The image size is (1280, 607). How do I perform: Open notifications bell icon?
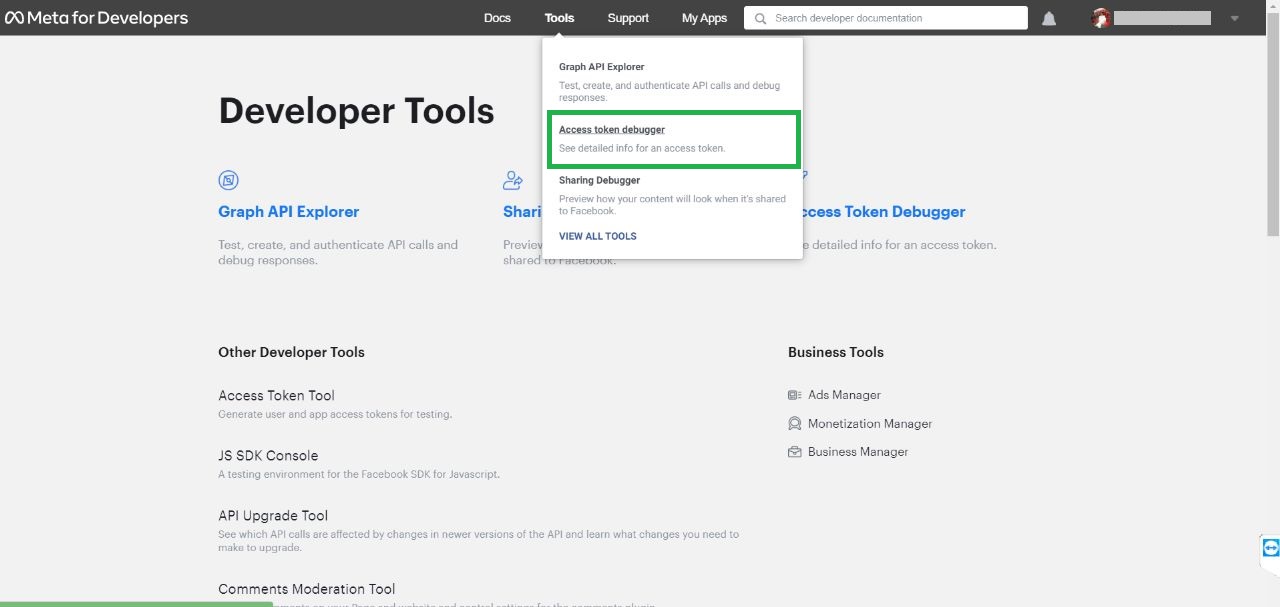tap(1049, 19)
